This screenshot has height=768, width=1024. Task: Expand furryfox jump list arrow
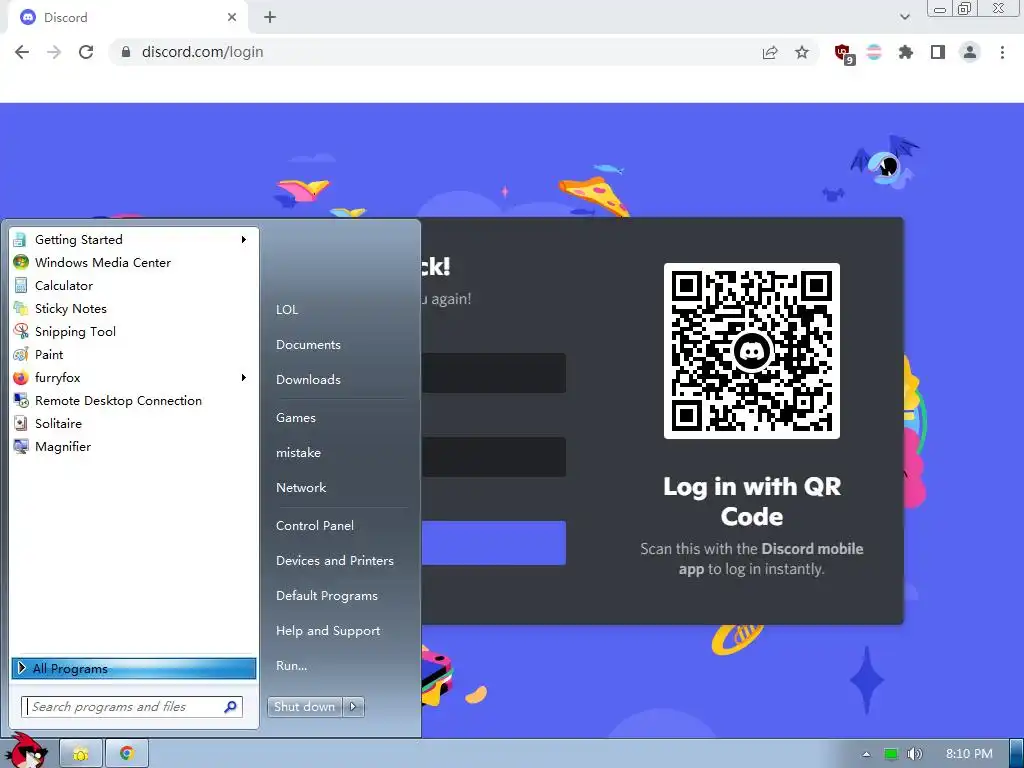244,377
